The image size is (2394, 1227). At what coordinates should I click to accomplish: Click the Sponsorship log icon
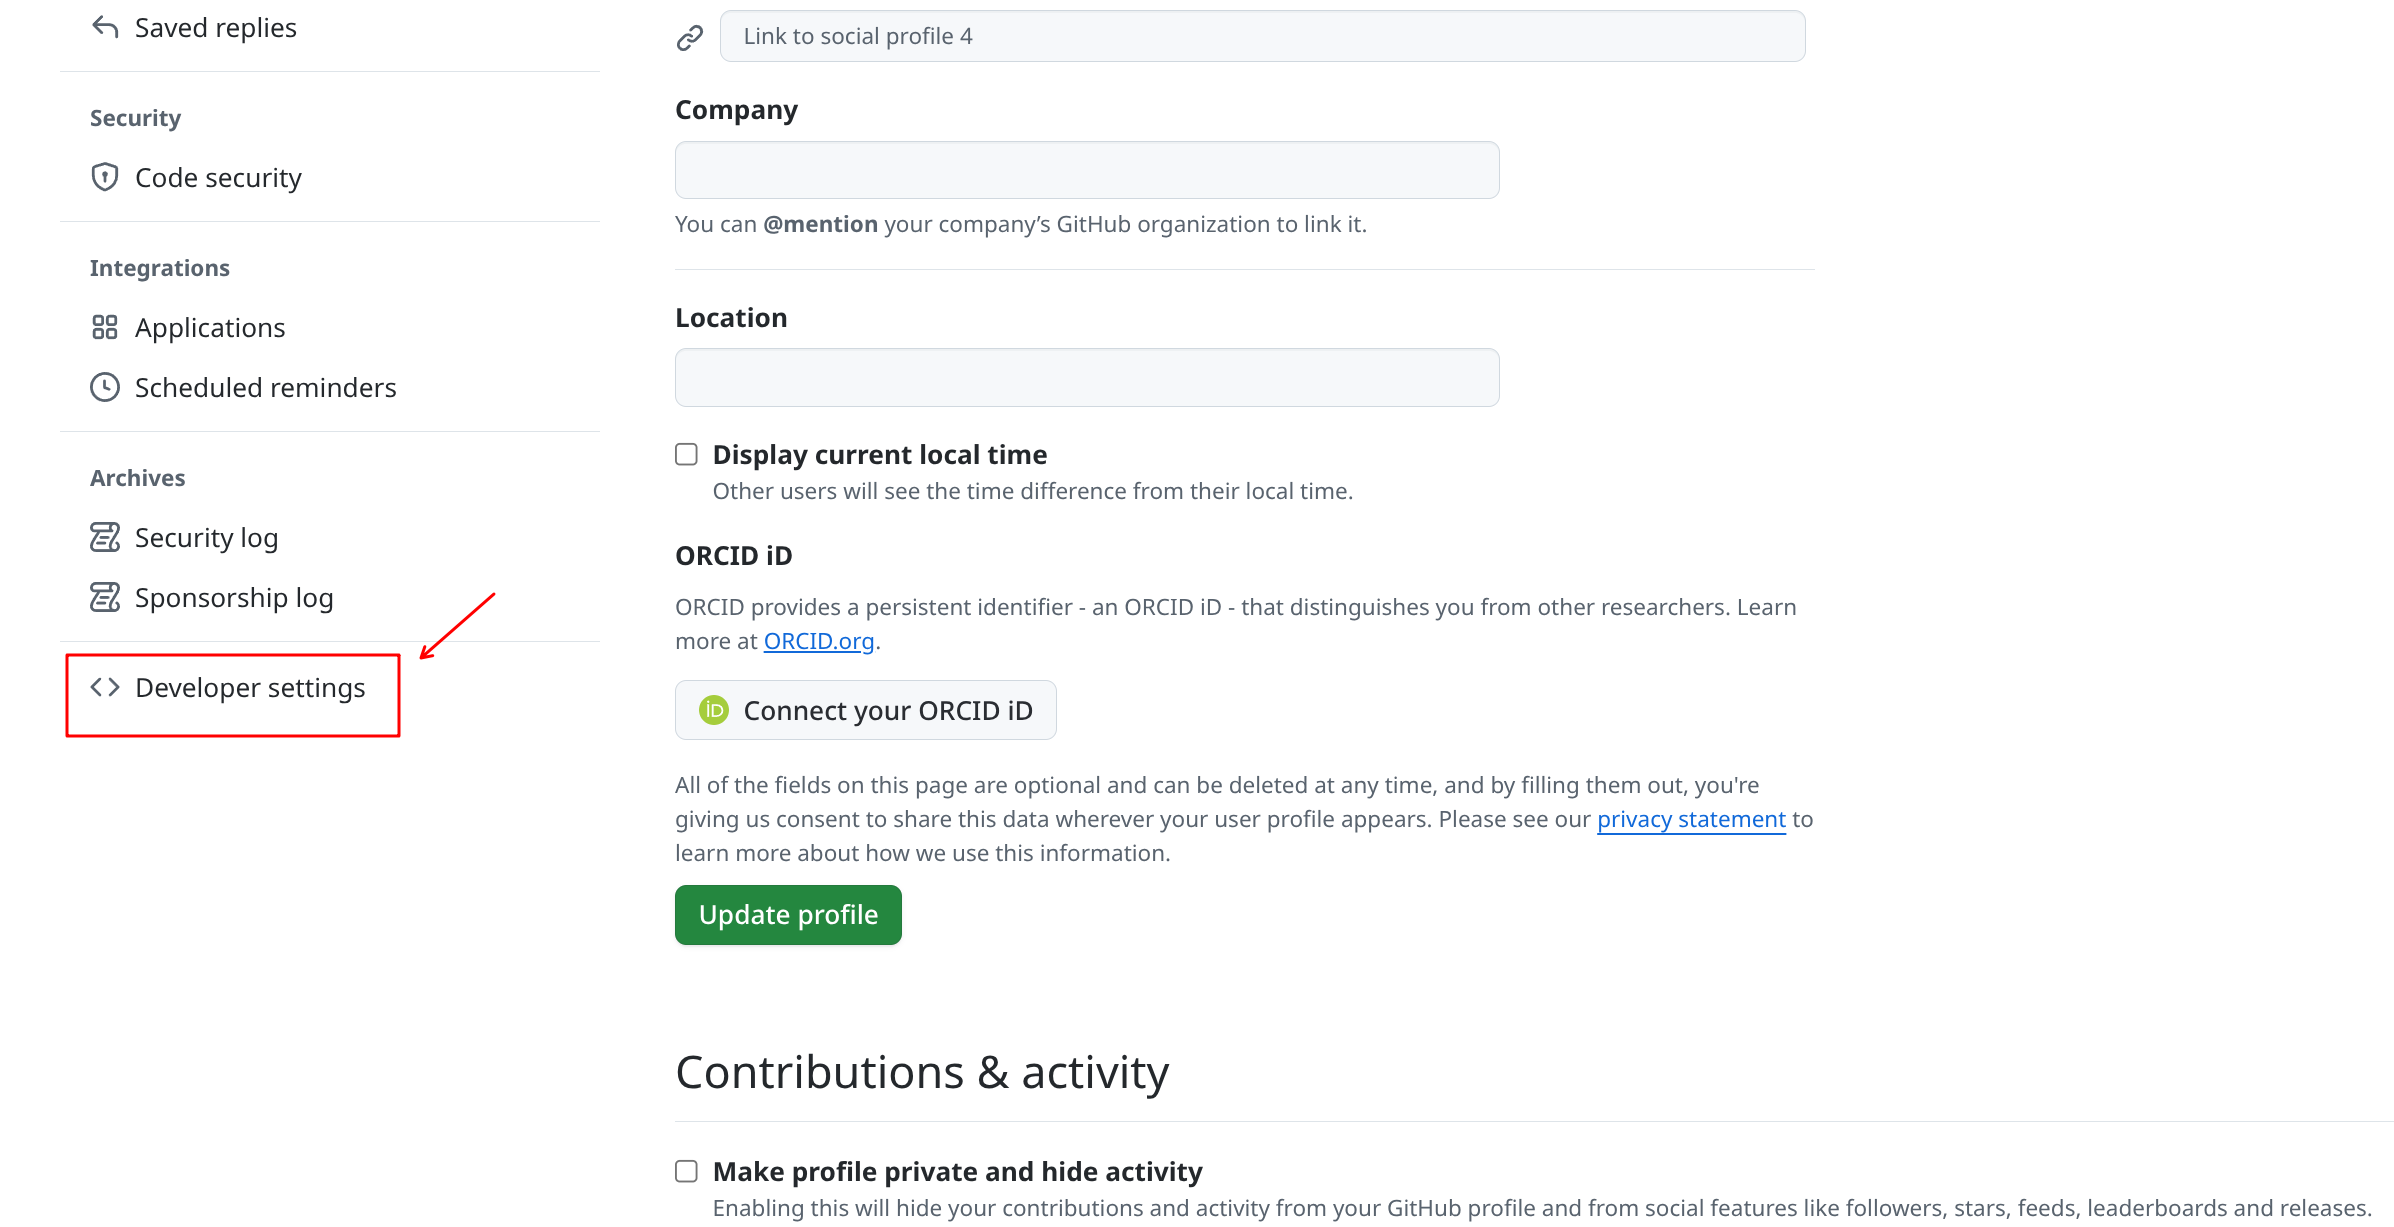coord(105,597)
